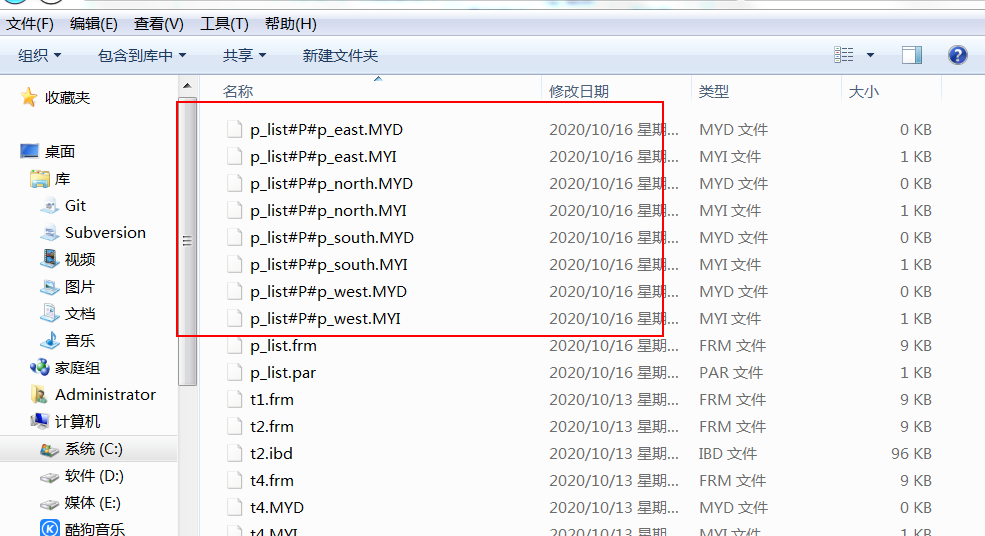
Task: Click the change view icon
Action: coord(844,55)
